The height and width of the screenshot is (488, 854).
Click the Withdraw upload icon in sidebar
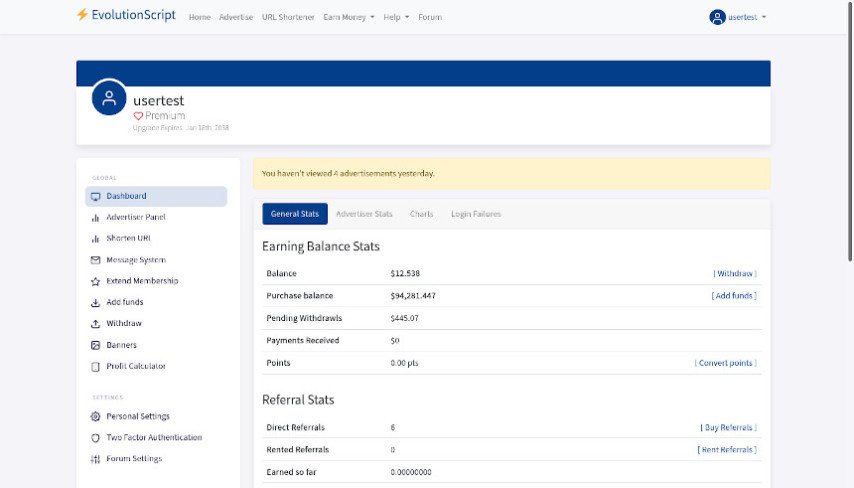point(95,324)
